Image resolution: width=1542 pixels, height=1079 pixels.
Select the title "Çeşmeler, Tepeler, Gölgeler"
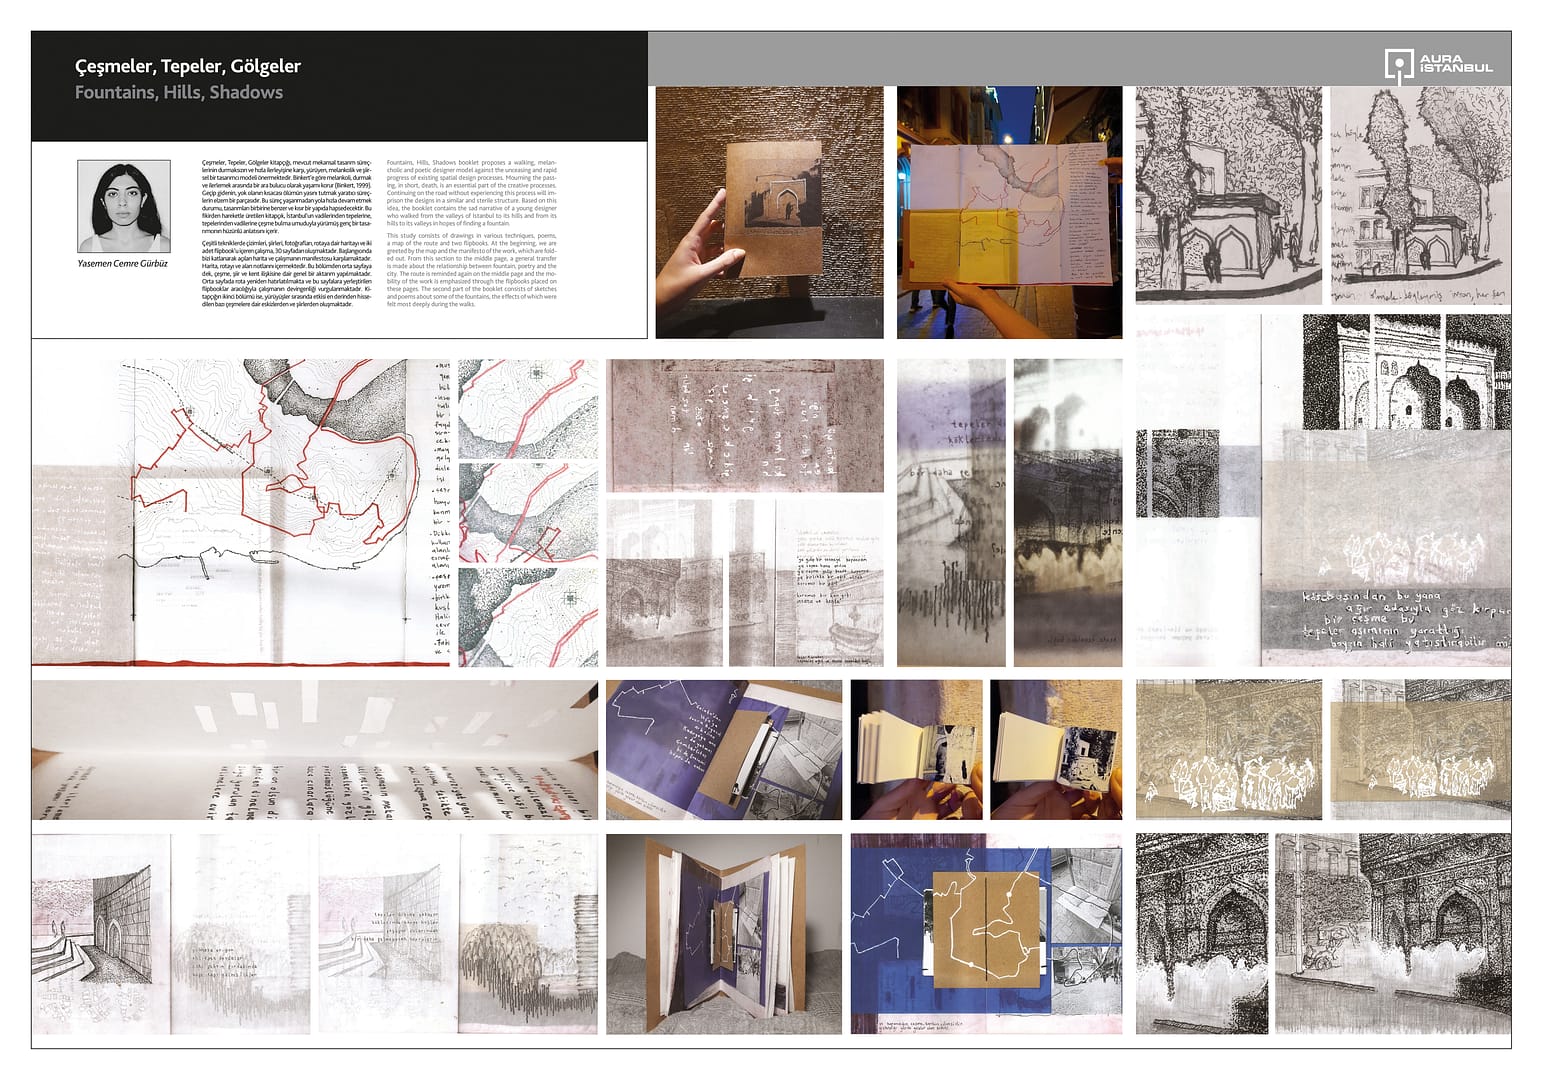tap(188, 66)
